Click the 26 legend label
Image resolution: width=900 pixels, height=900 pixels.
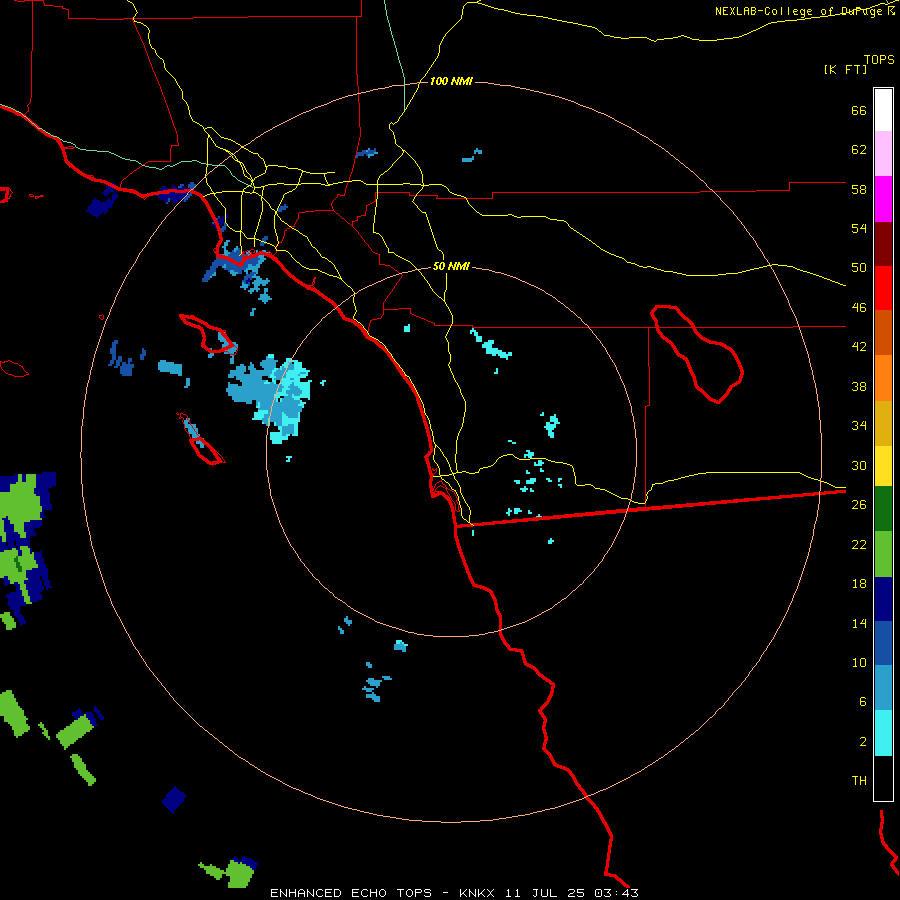coord(859,505)
